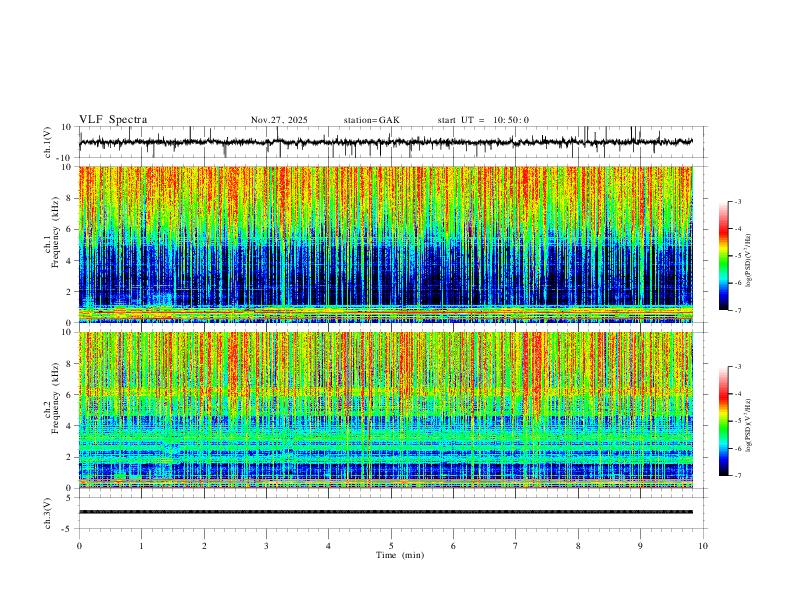Click the upper colorbar's log(PSD) label
Viewport: 792px width, 612px height.
[x=749, y=260]
